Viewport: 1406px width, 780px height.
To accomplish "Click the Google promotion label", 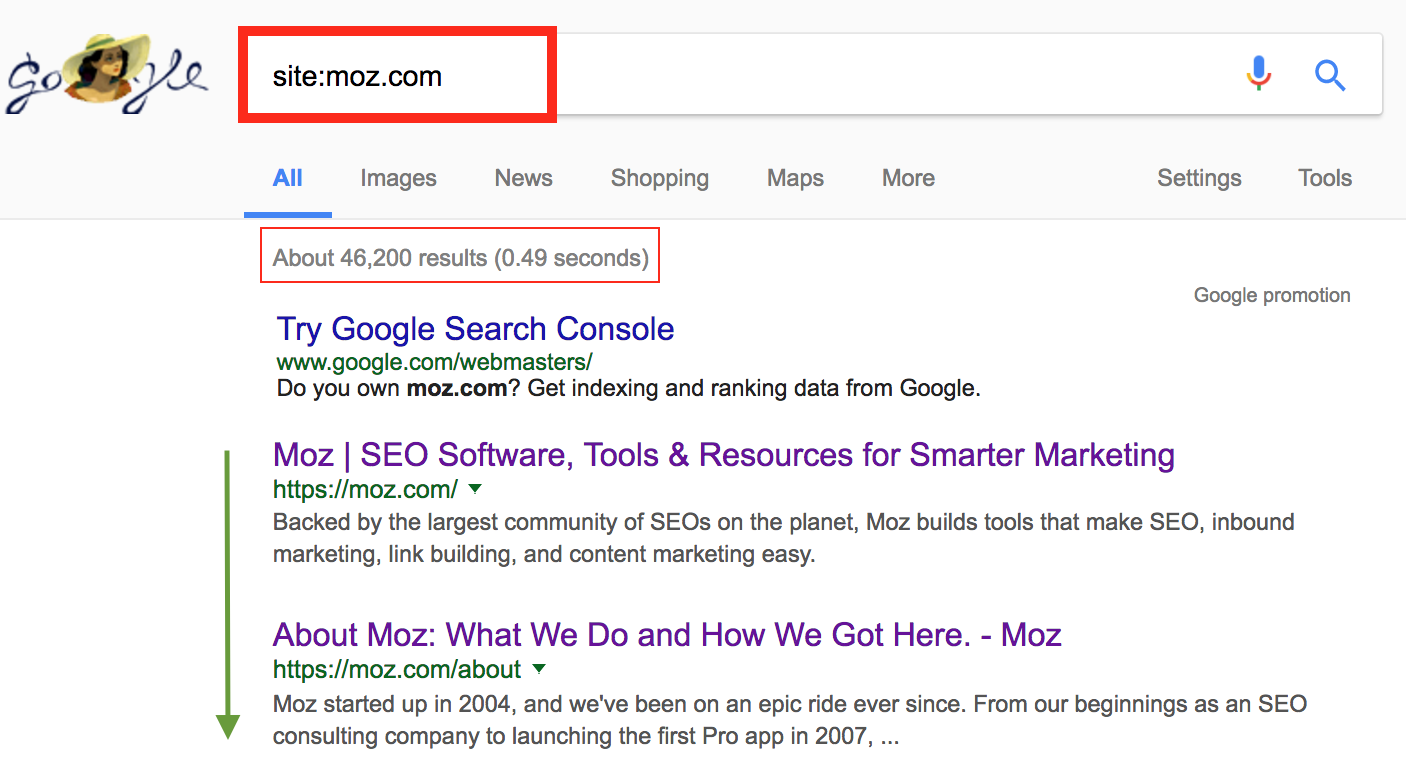I will pos(1271,295).
